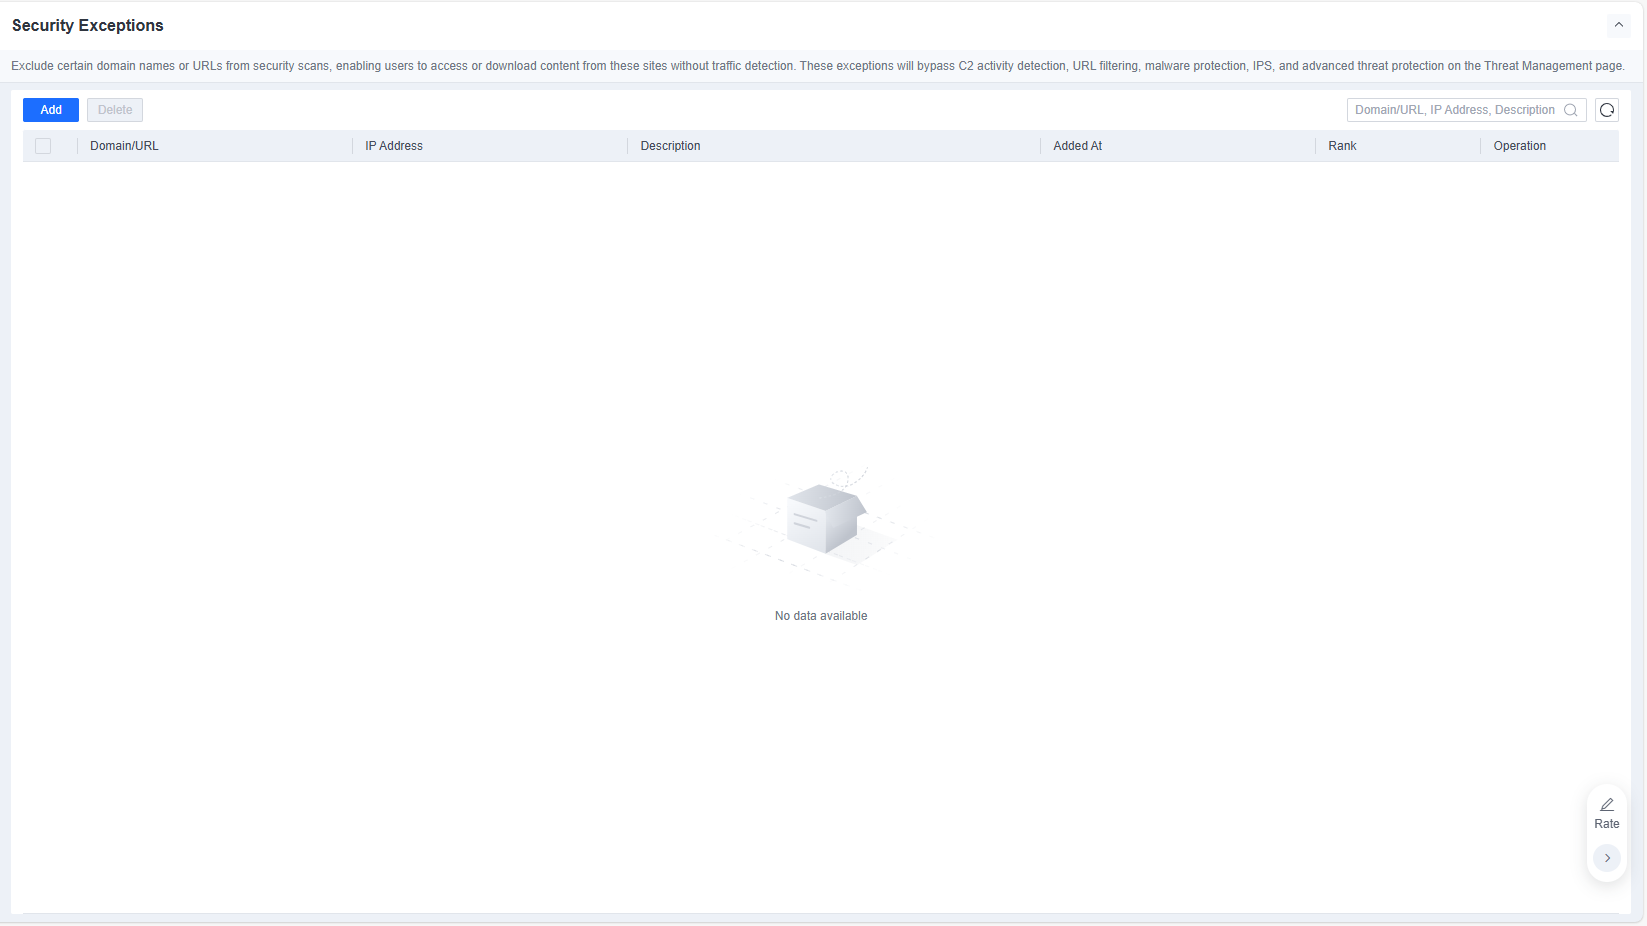Click the Security Exceptions heading
This screenshot has height=926, width=1647.
(x=88, y=25)
